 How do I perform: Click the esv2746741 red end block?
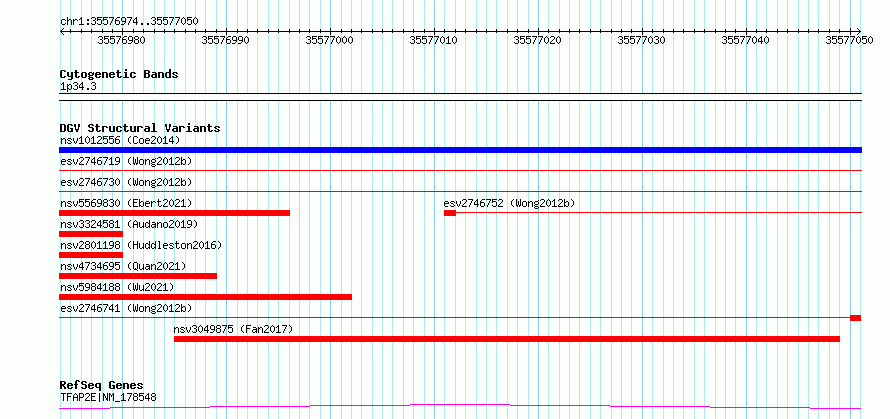[x=855, y=318]
